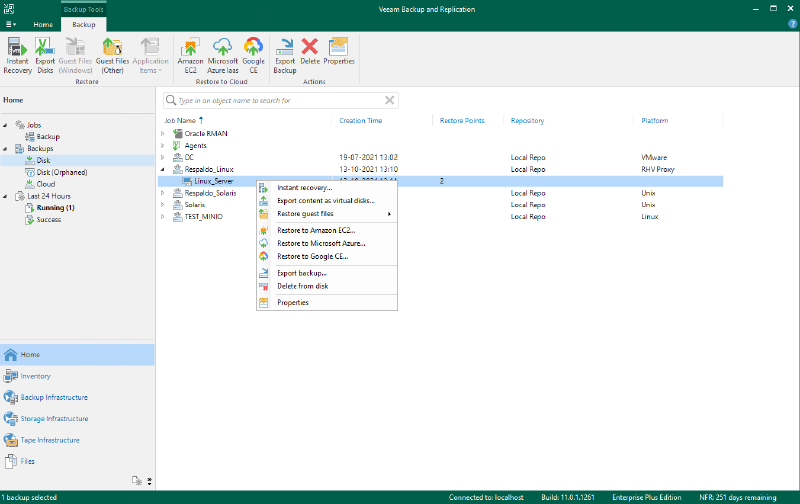The height and width of the screenshot is (504, 800).
Task: Focus the object name search field
Action: click(281, 100)
